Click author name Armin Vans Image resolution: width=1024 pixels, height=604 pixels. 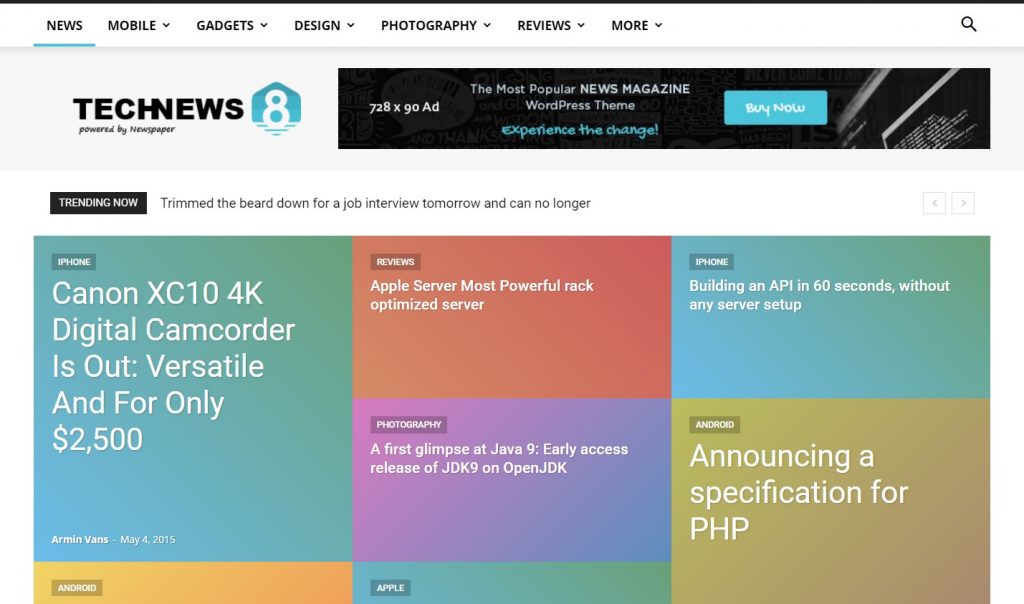[79, 540]
